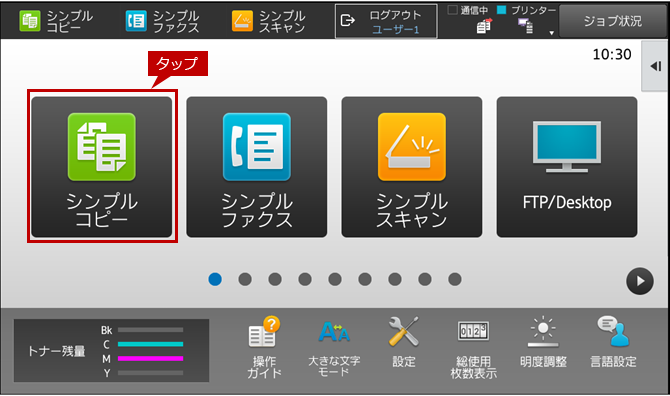This screenshot has height=396, width=670.
Task: Tap シンプルファクス shortcut in top bar
Action: pos(162,21)
